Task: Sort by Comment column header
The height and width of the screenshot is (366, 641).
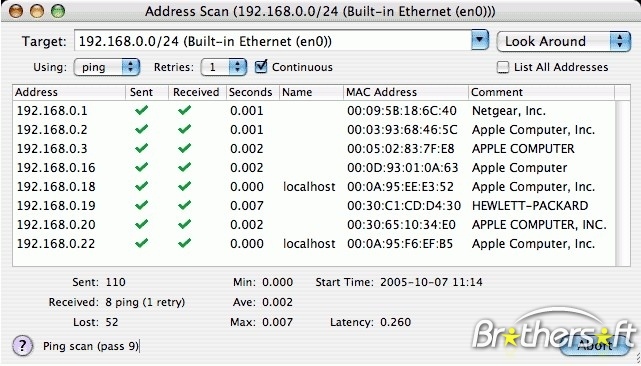Action: (541, 92)
